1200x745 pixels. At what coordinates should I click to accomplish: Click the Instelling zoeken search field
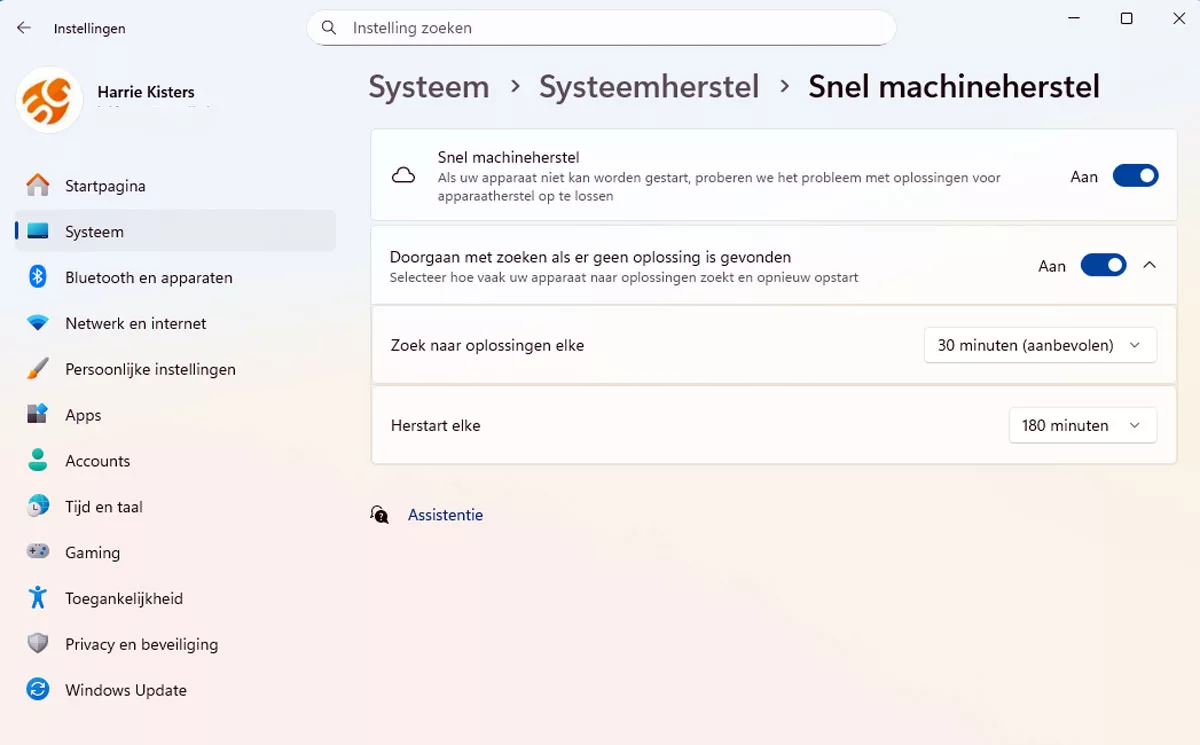pos(610,28)
